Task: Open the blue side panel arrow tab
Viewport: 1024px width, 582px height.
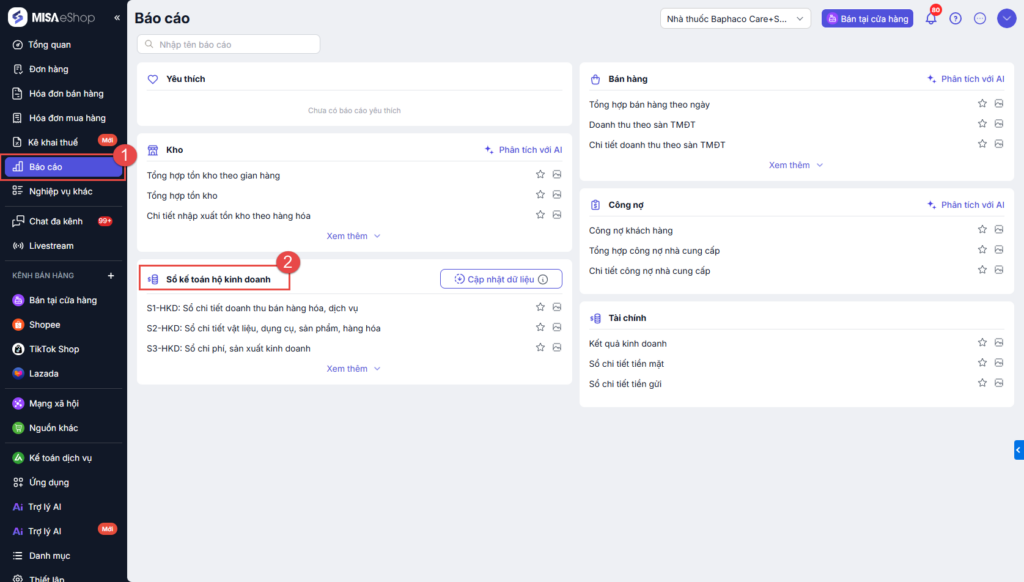Action: pos(1018,450)
